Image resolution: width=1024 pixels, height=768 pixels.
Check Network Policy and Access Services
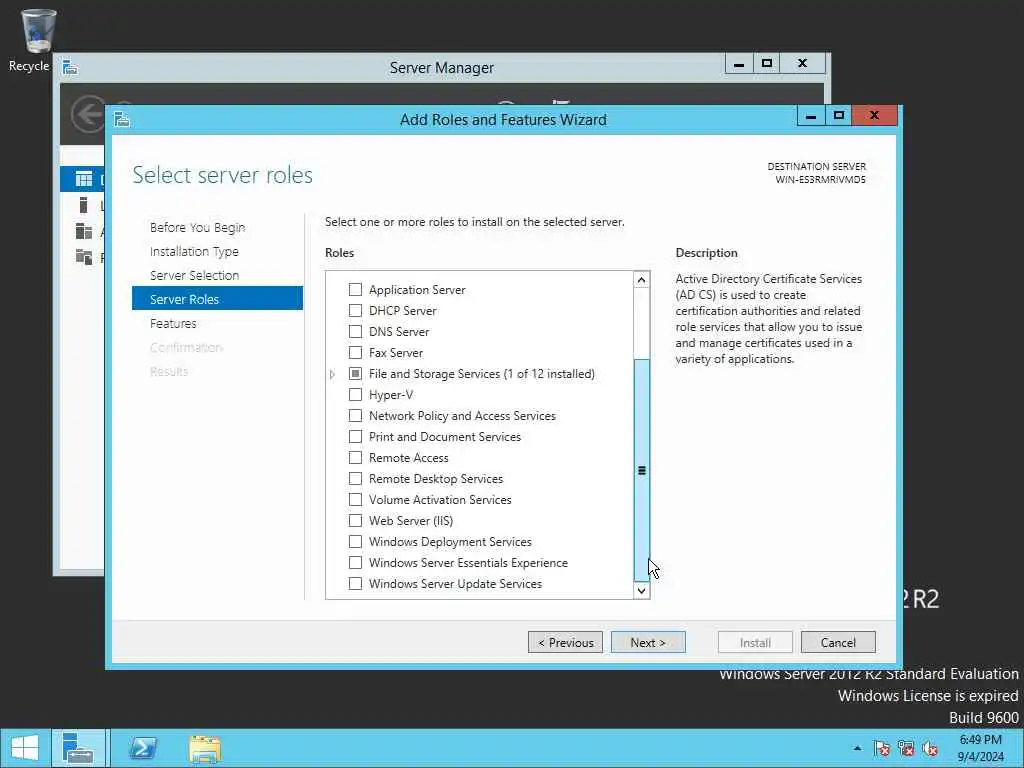point(355,415)
